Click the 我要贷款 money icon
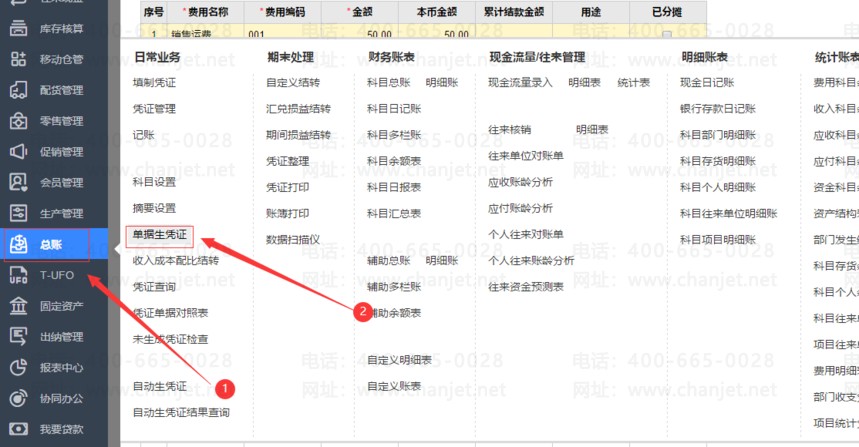The image size is (859, 447). click(18, 429)
